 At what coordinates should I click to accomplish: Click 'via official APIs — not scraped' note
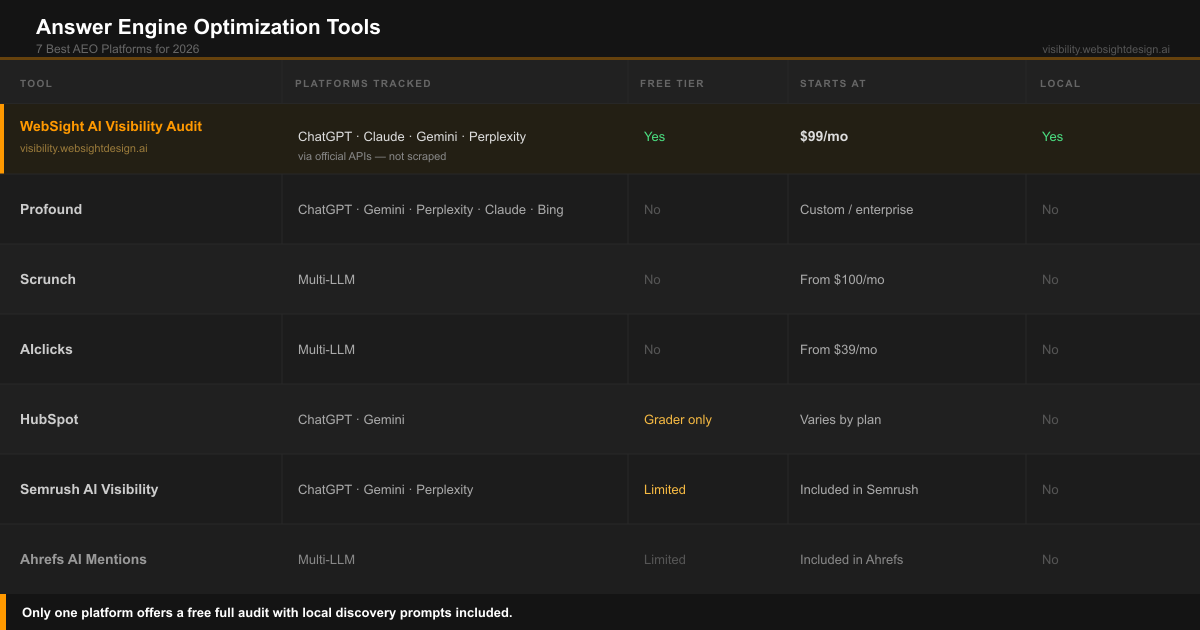(x=372, y=156)
